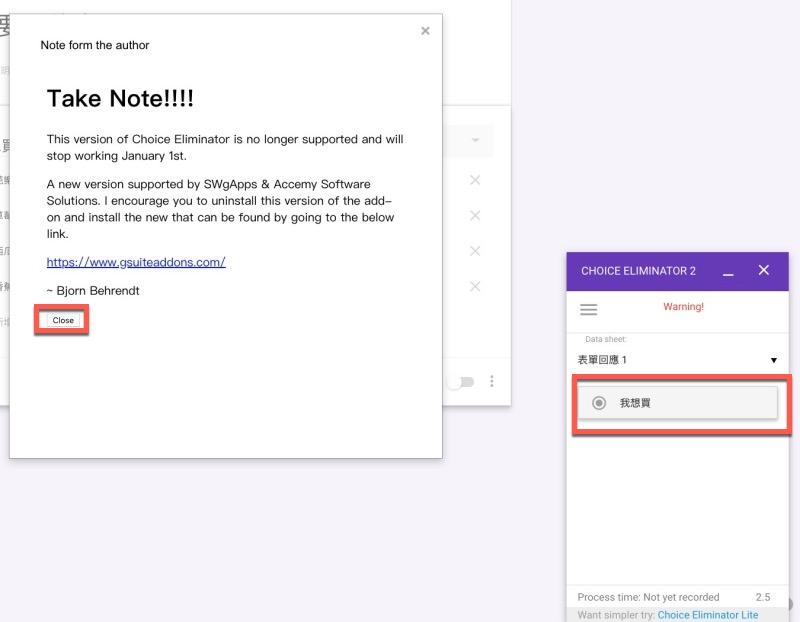
Task: Remove the second option with its X
Action: (x=474, y=215)
